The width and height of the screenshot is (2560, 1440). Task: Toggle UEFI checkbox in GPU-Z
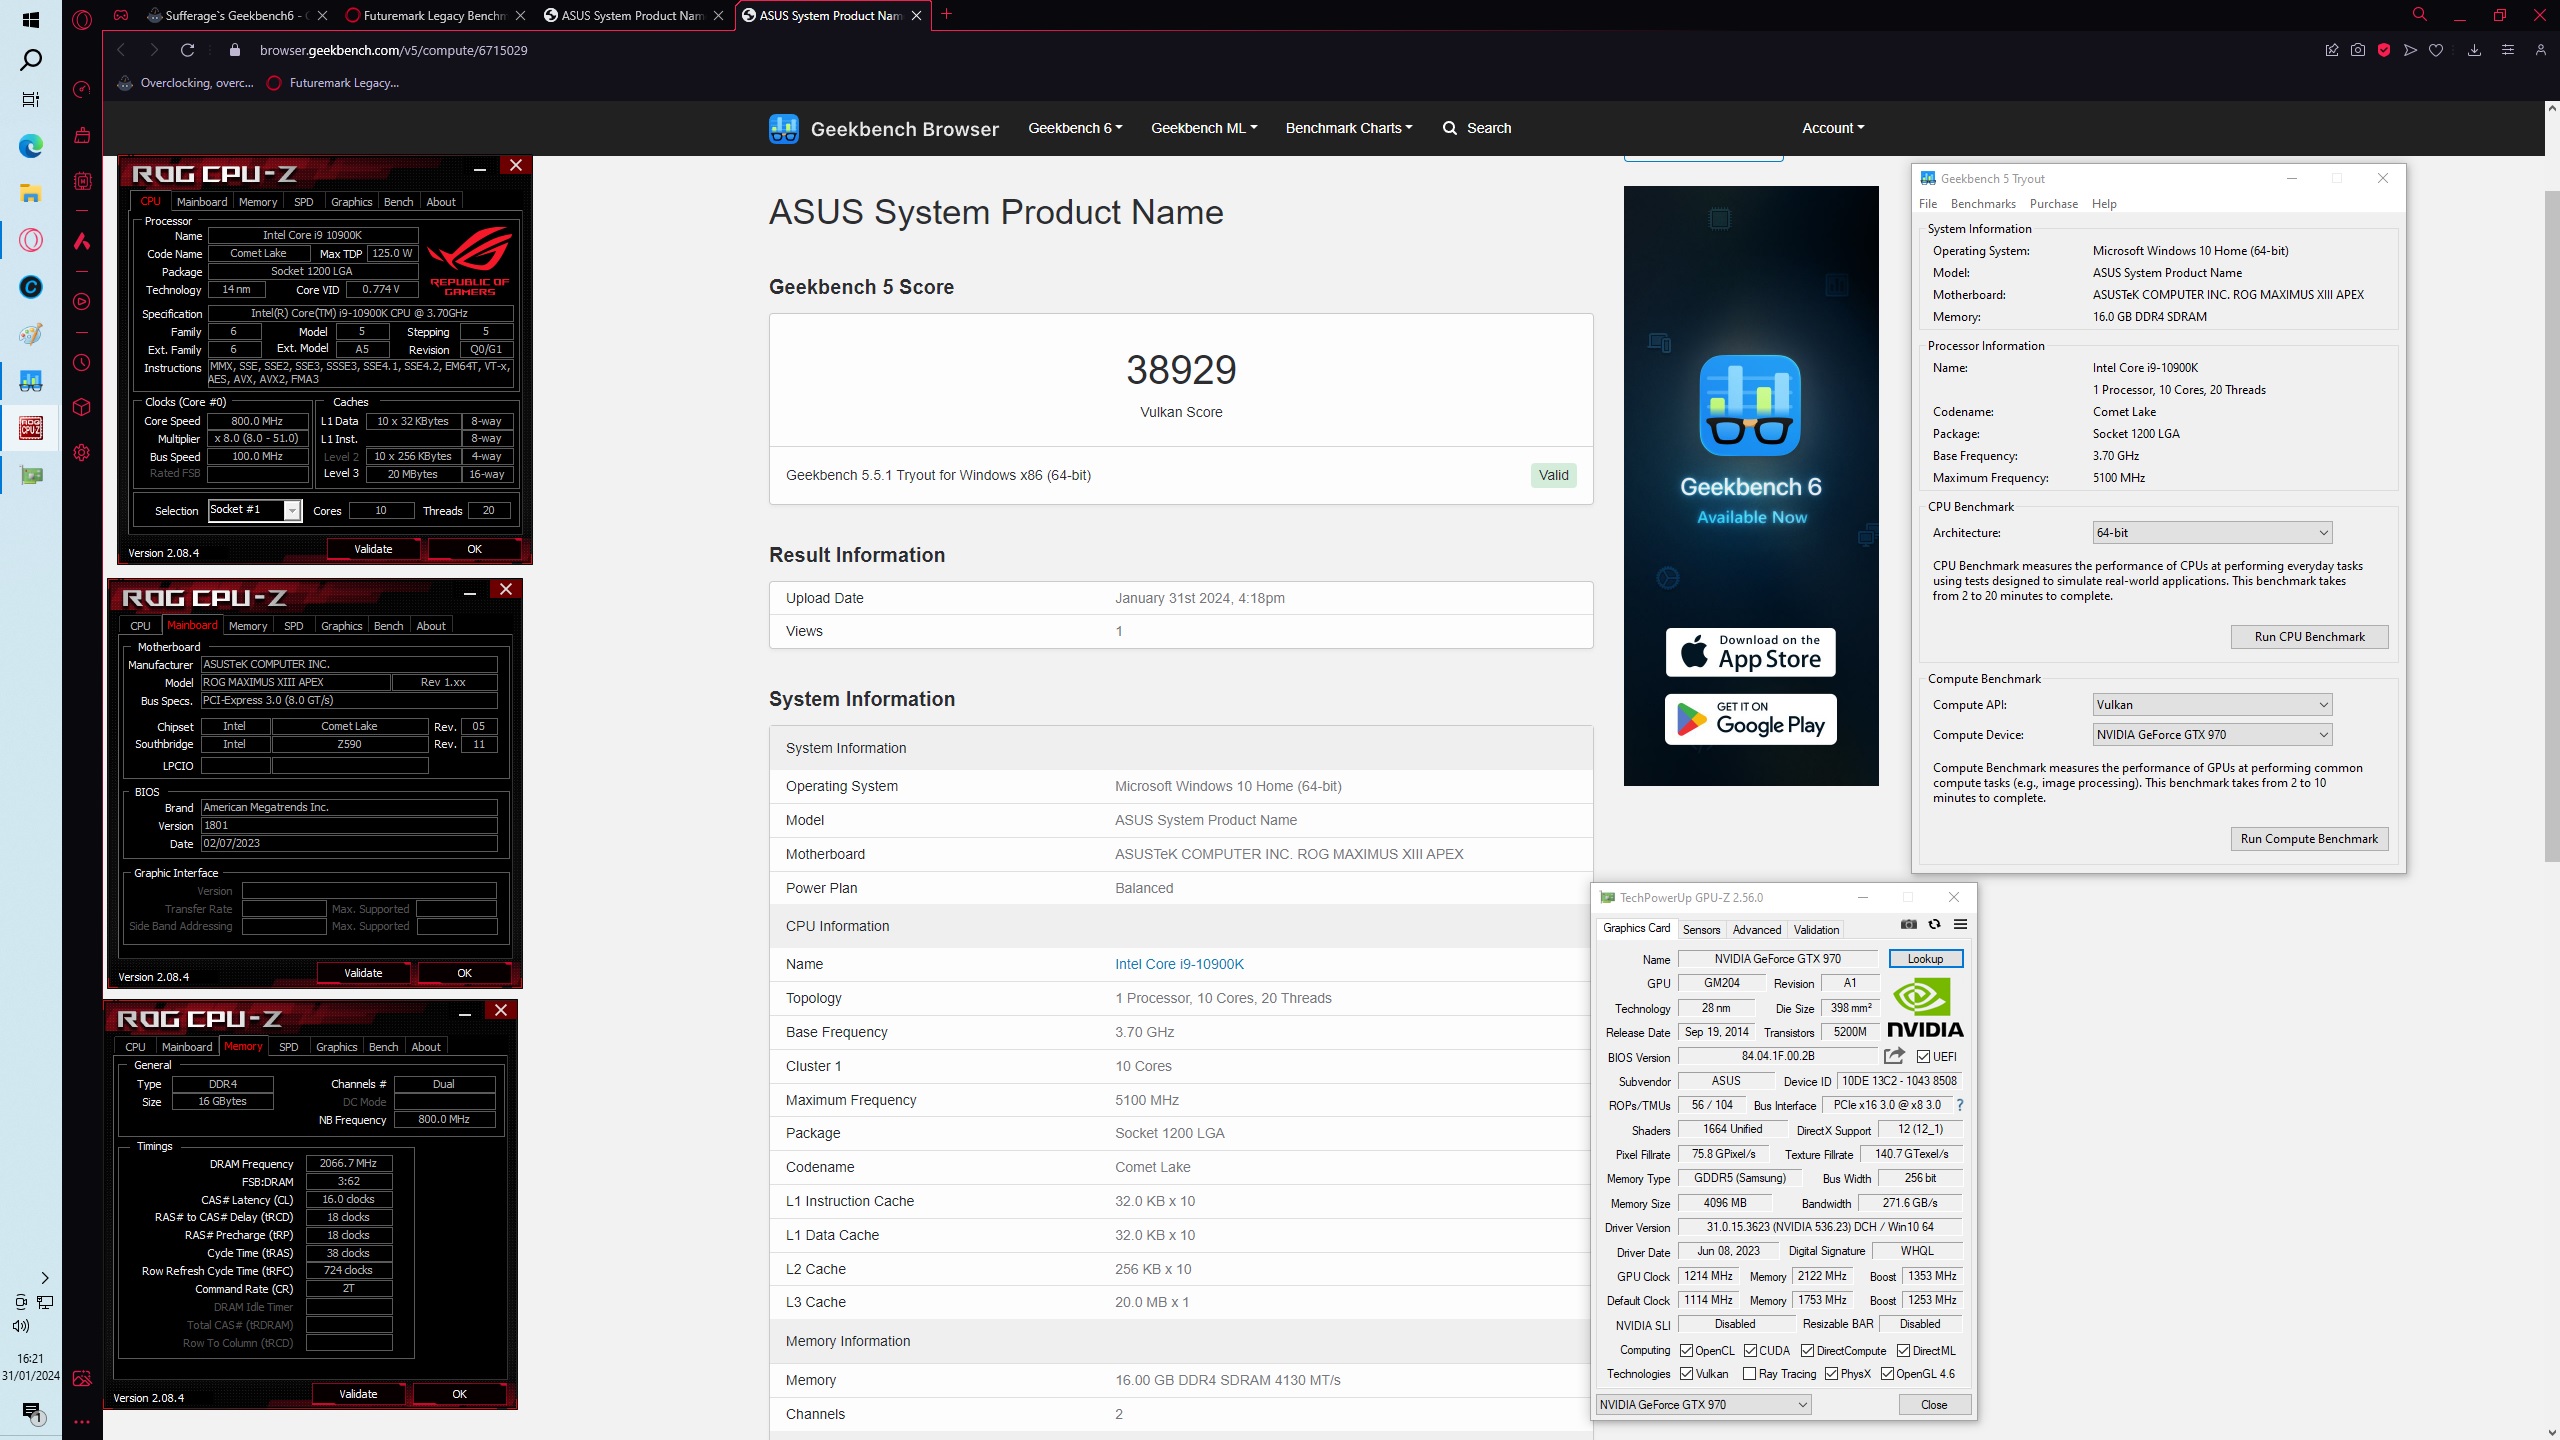click(1923, 1057)
